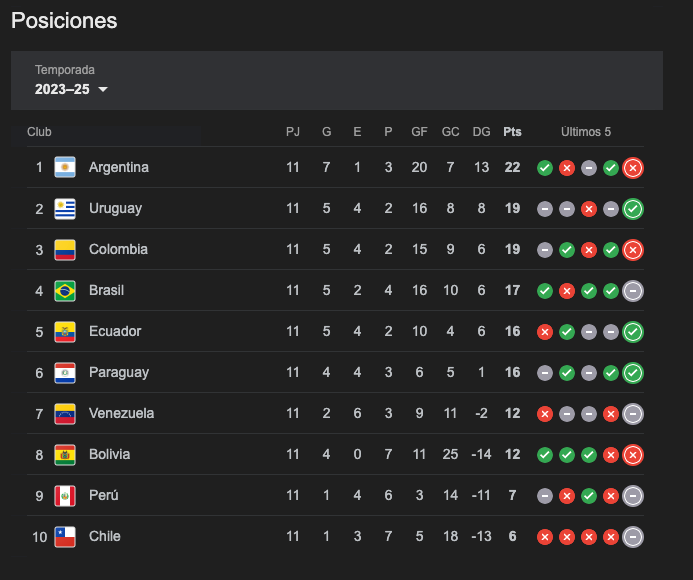Click Brasil's latest match draw icon
The image size is (693, 580).
tap(633, 291)
